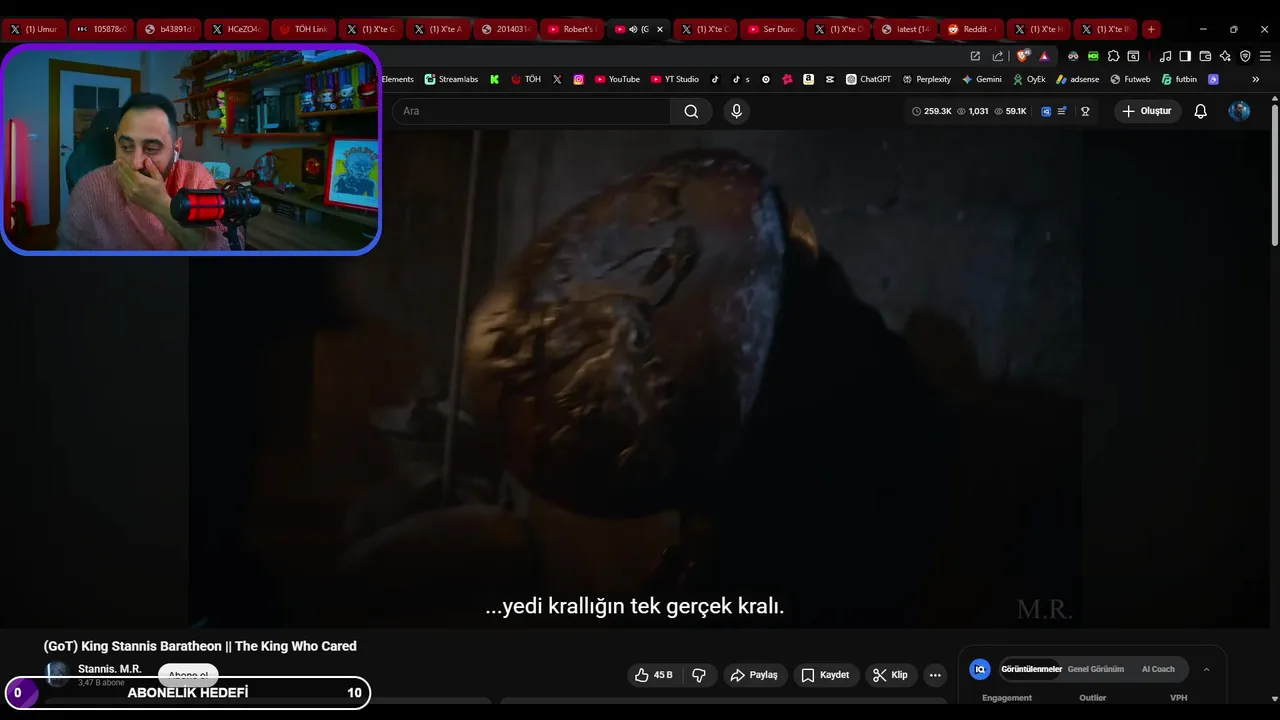Click the video title King Stannis Baratheon
Image resolution: width=1280 pixels, height=720 pixels.
(x=200, y=646)
